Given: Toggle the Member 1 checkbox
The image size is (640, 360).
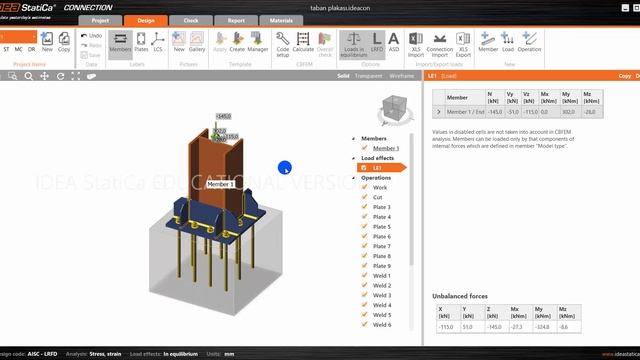Looking at the screenshot, I should click(x=364, y=148).
